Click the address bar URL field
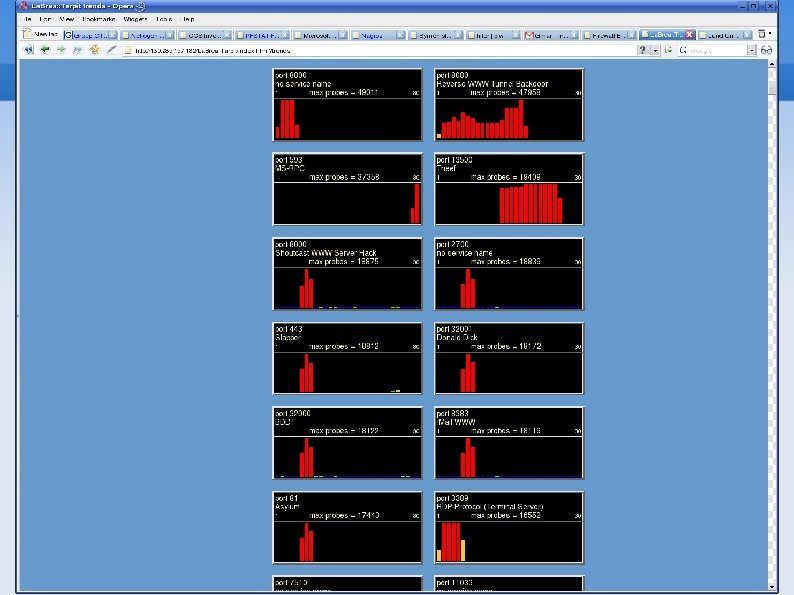Screen dimensions: 794x595 pyautogui.click(x=380, y=50)
